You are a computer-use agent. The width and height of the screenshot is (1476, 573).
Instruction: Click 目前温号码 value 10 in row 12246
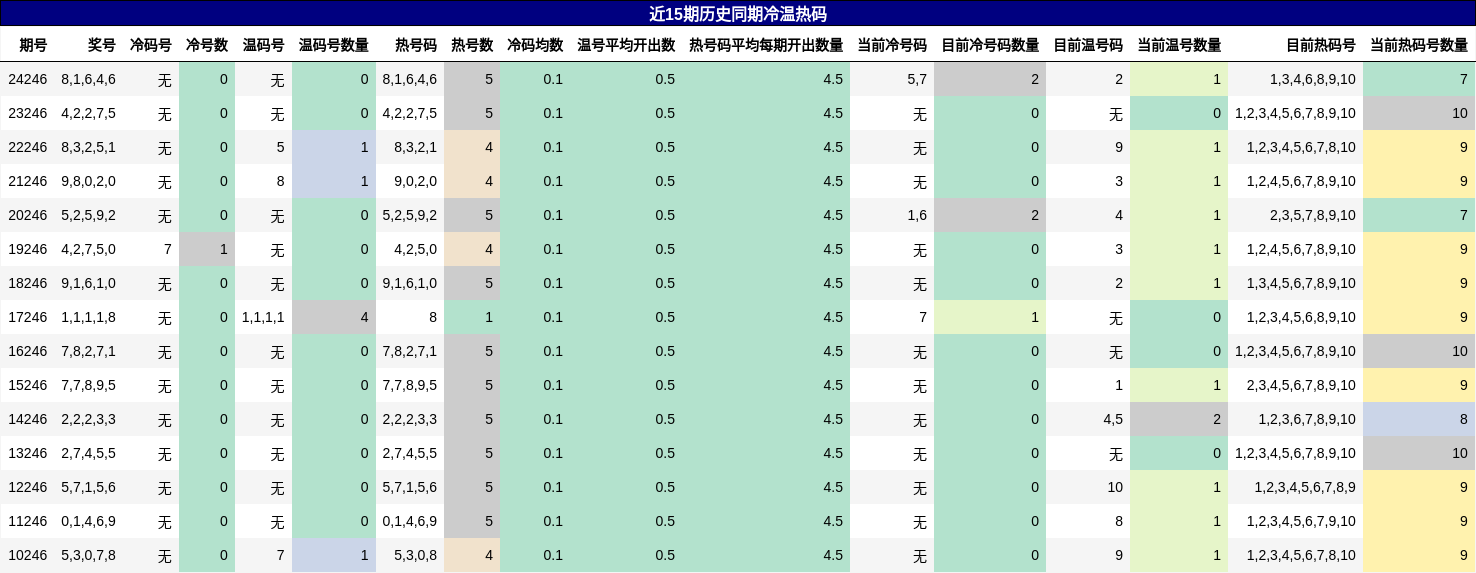pyautogui.click(x=1115, y=487)
